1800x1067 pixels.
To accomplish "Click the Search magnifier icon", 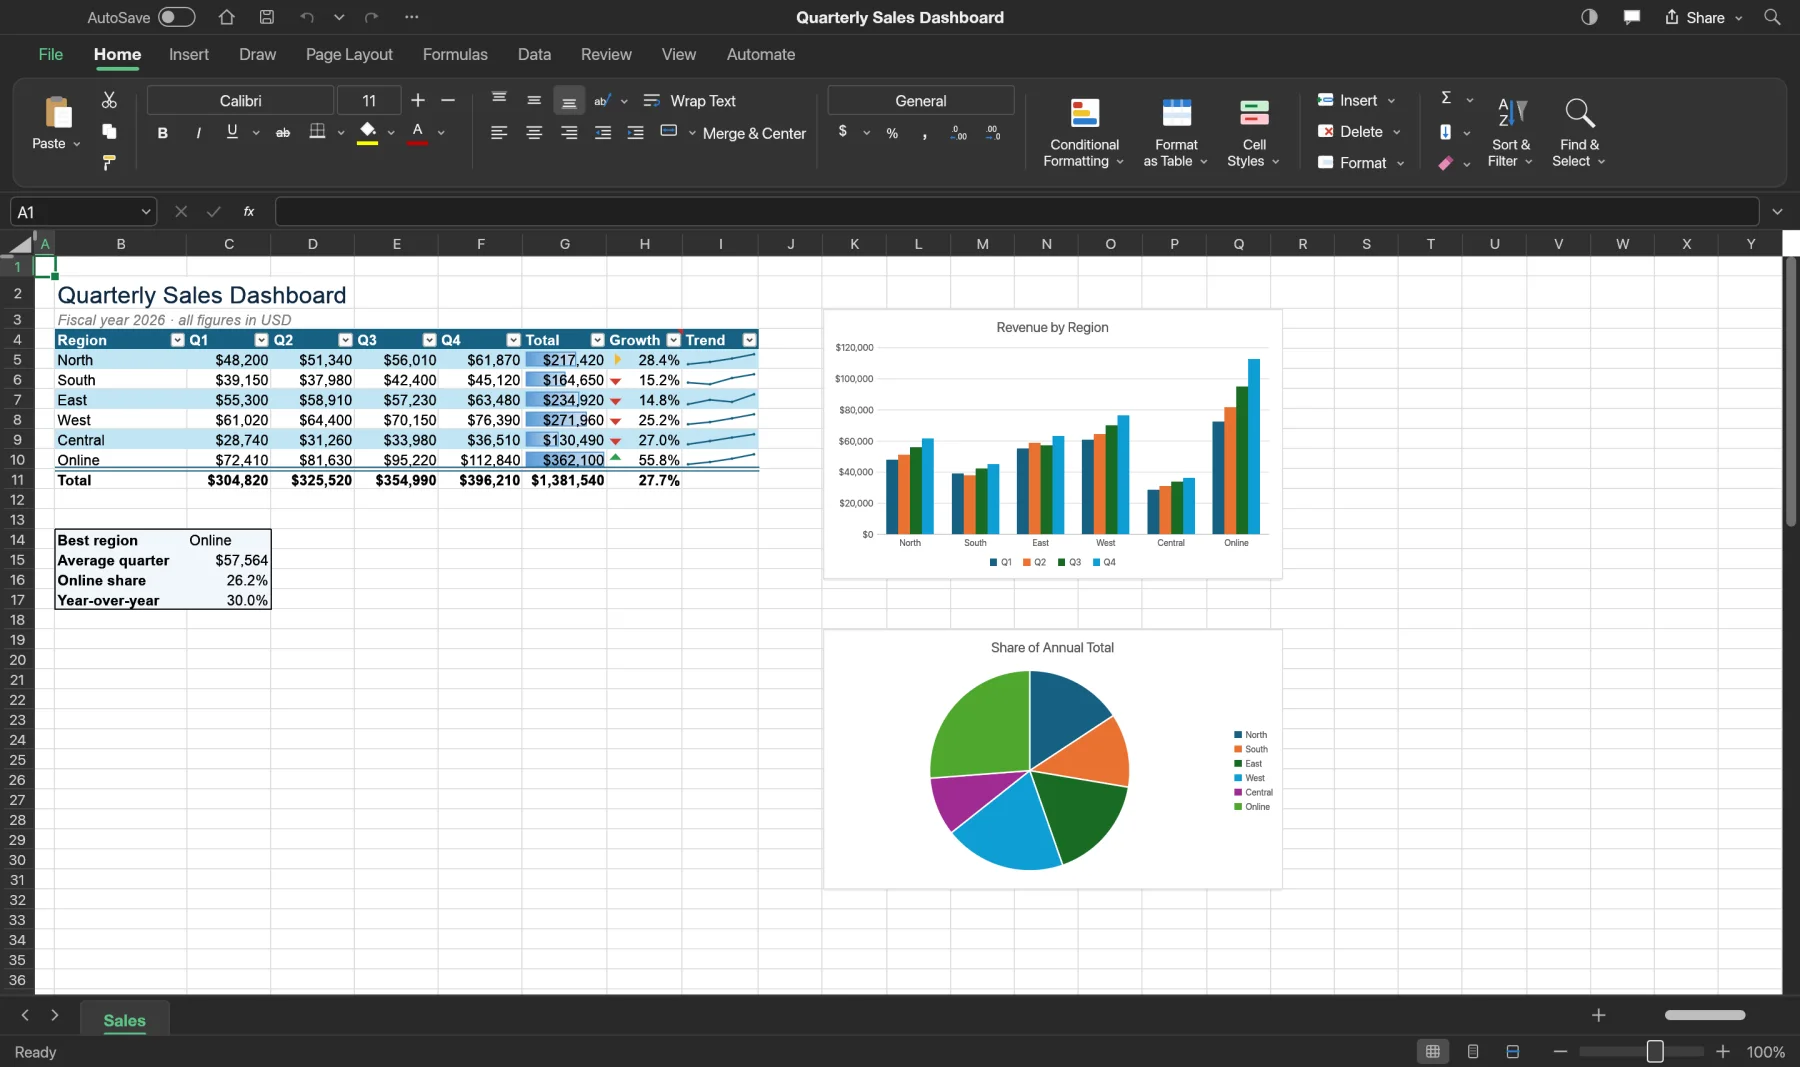I will point(1772,17).
